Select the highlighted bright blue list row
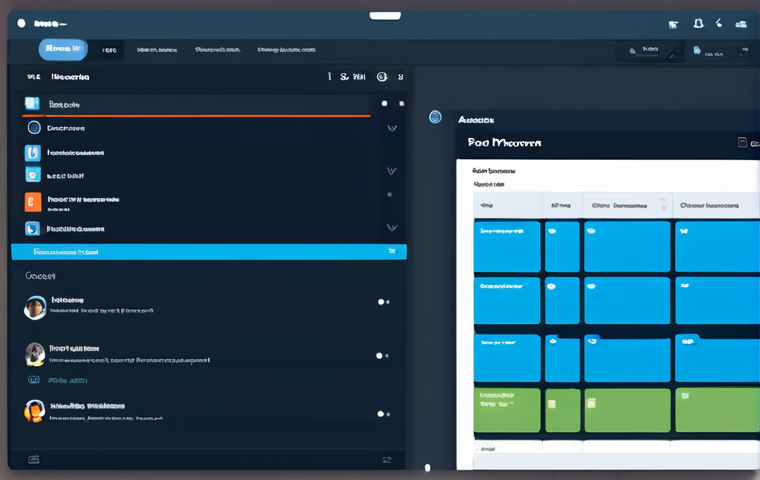The image size is (760, 480). [x=209, y=252]
